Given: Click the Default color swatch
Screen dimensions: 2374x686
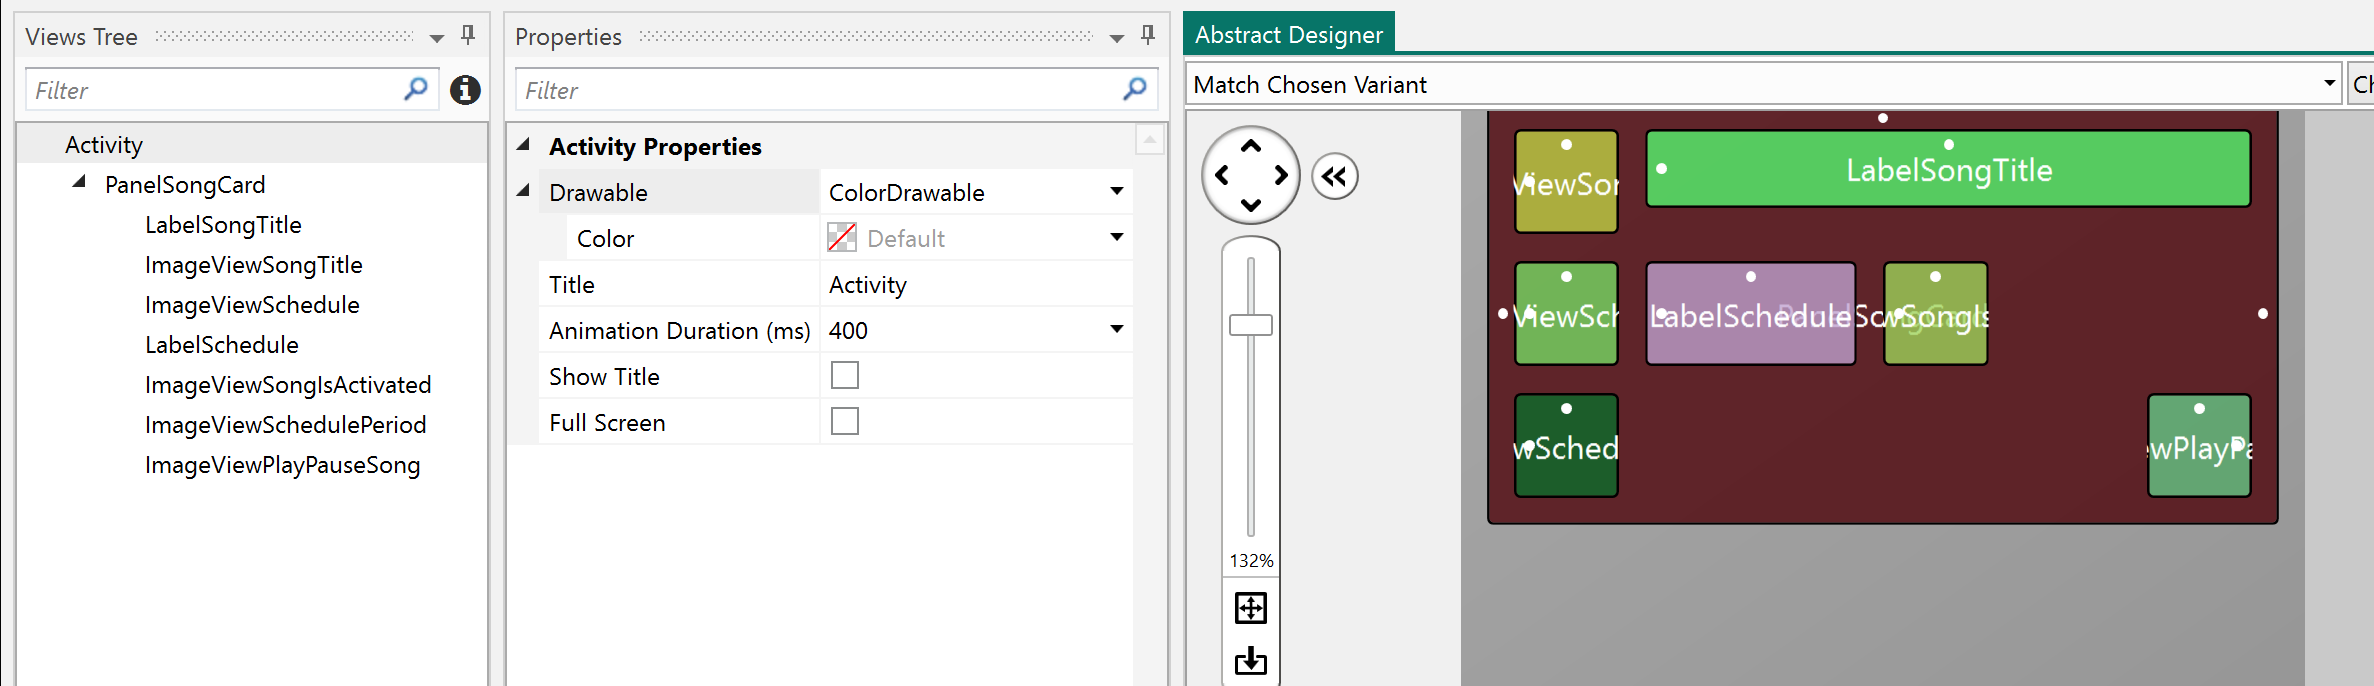Looking at the screenshot, I should tap(842, 238).
